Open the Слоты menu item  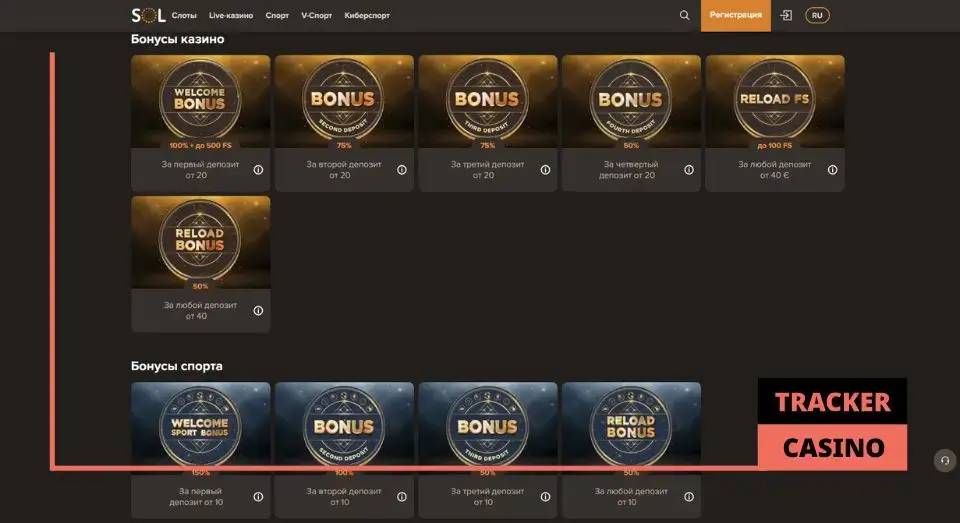click(184, 15)
